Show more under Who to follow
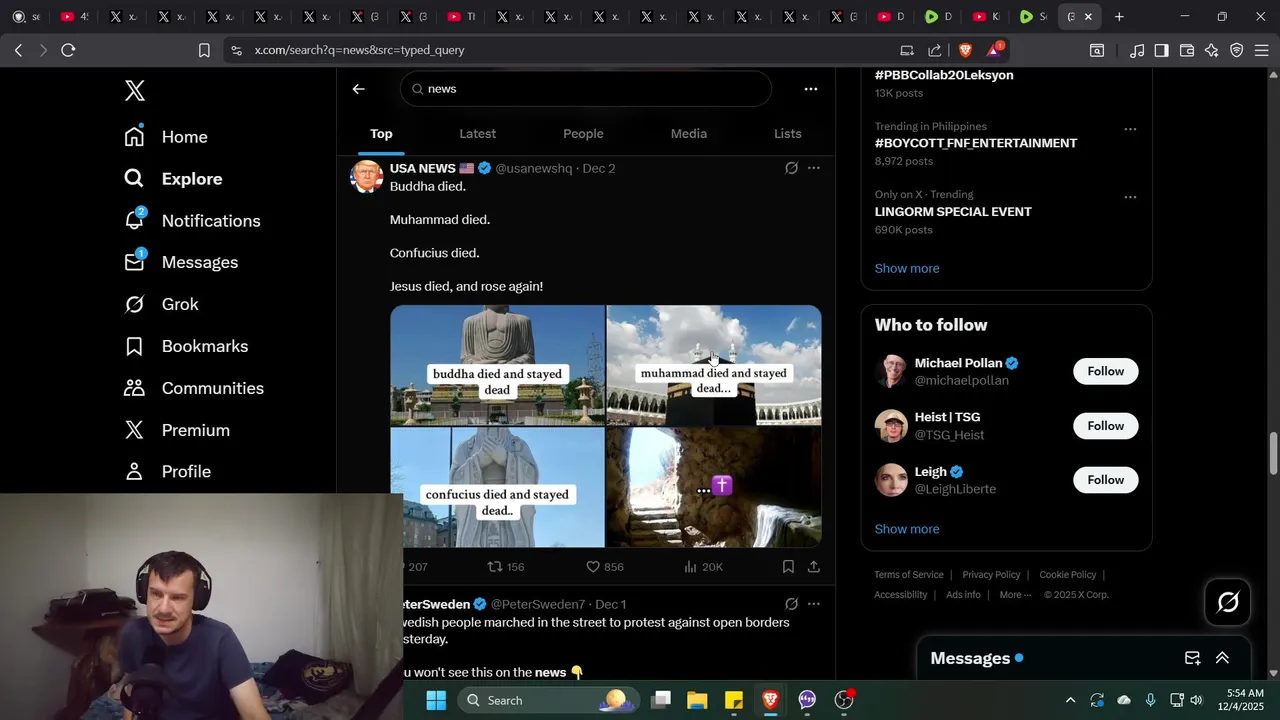This screenshot has height=720, width=1280. tap(907, 529)
